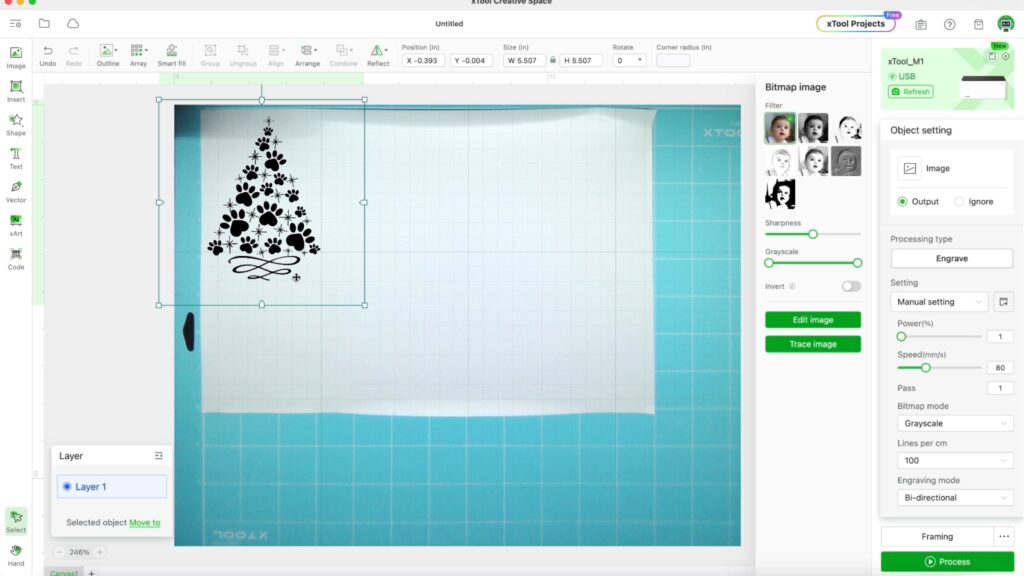
Task: Open the Image import tool in sidebar
Action: click(16, 57)
